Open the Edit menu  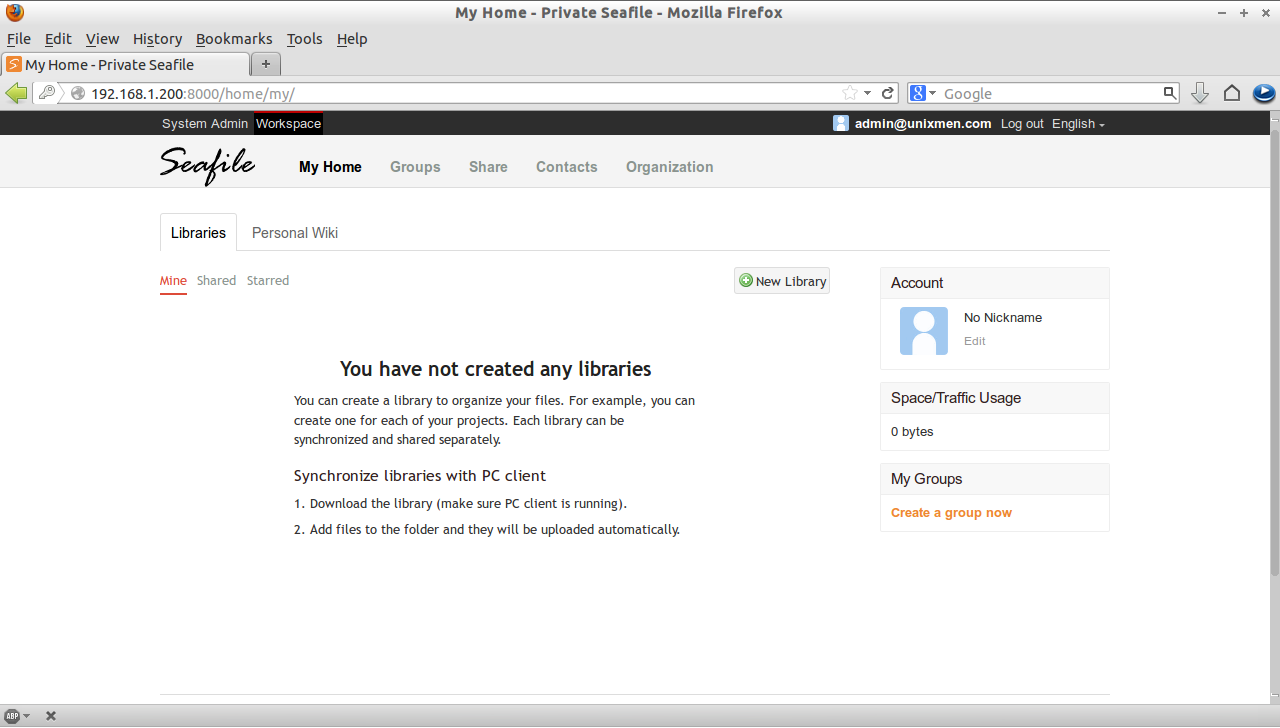[x=58, y=39]
